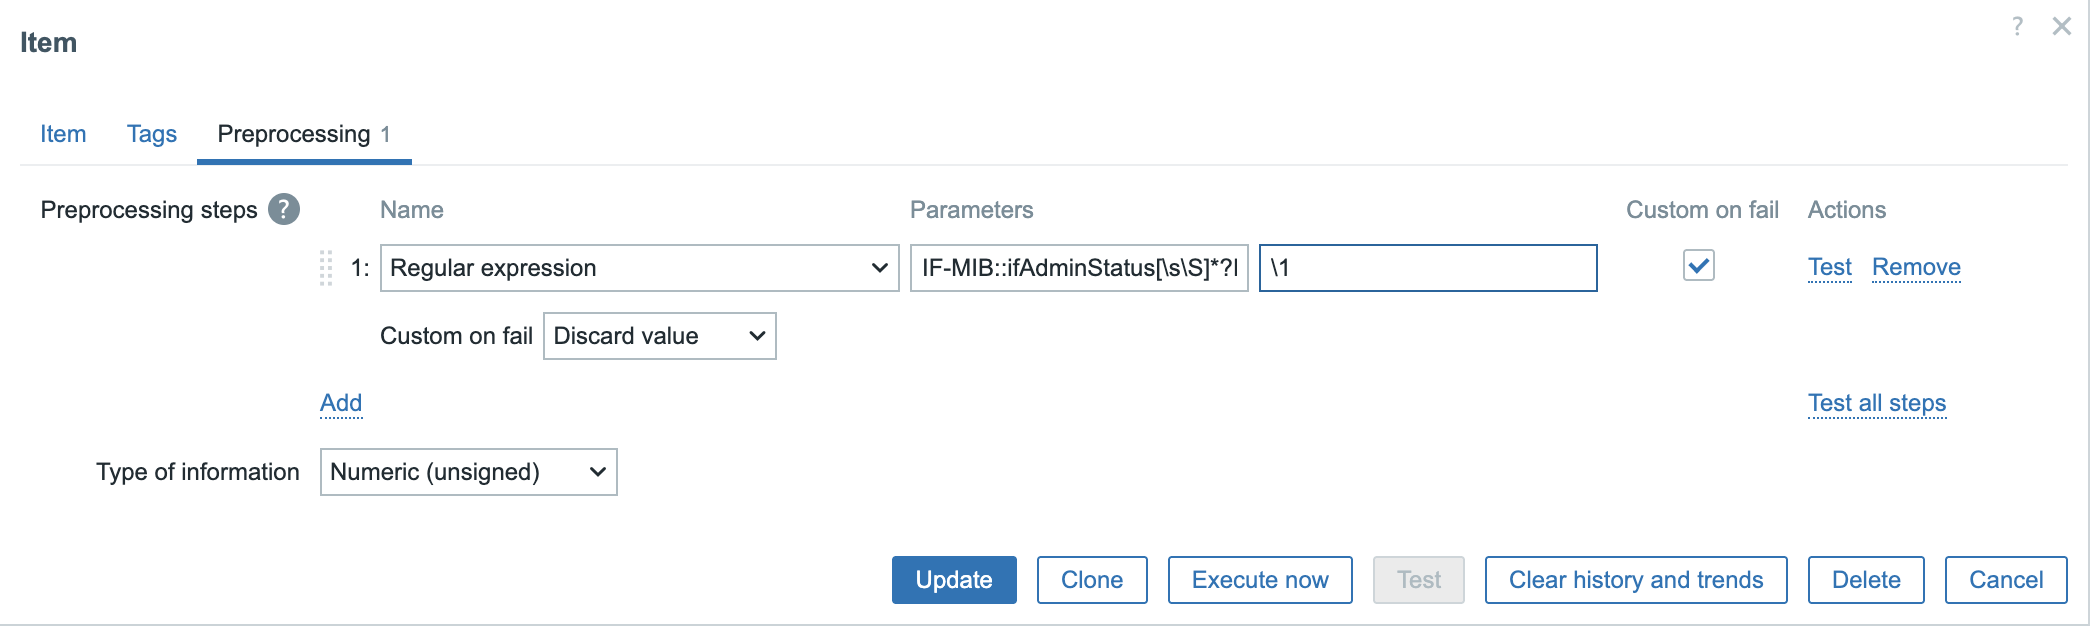Click the Delete button

[x=1865, y=580]
